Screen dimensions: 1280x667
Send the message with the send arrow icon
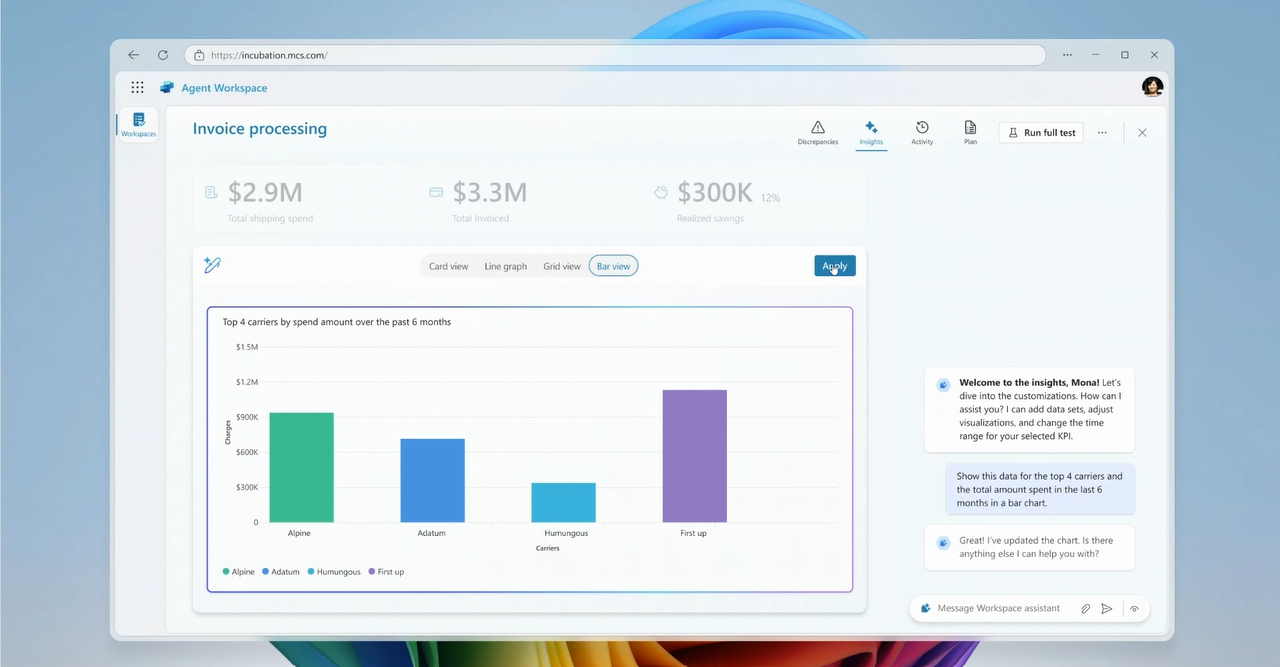point(1107,608)
